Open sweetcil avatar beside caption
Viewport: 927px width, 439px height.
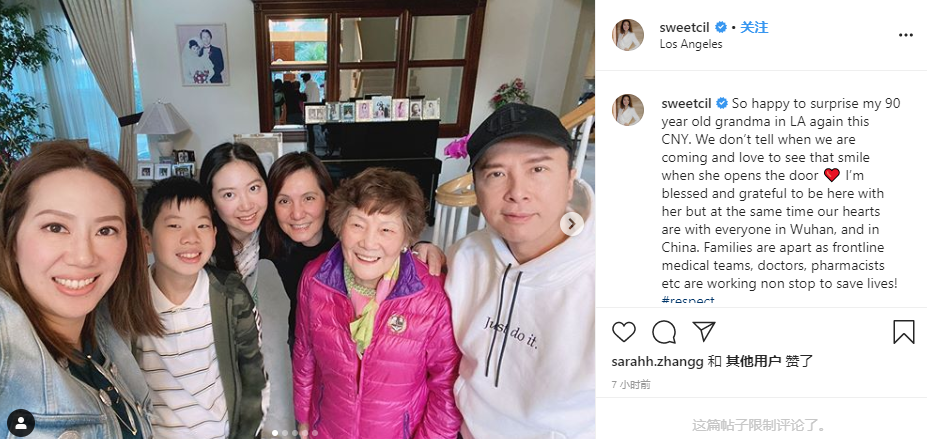point(628,110)
